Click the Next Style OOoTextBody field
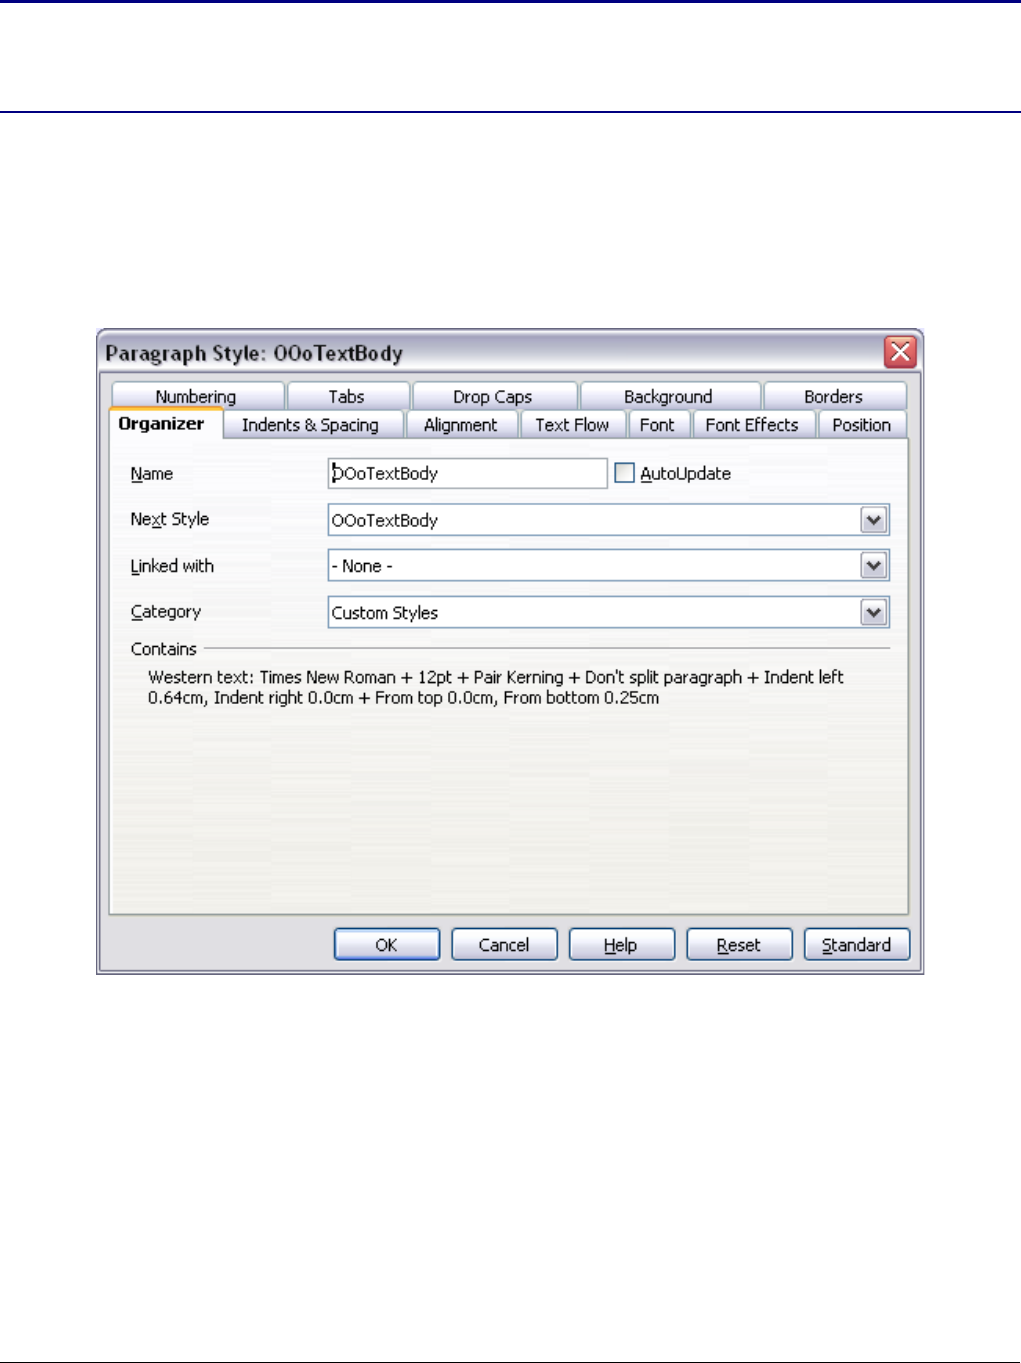The width and height of the screenshot is (1021, 1363). 608,520
